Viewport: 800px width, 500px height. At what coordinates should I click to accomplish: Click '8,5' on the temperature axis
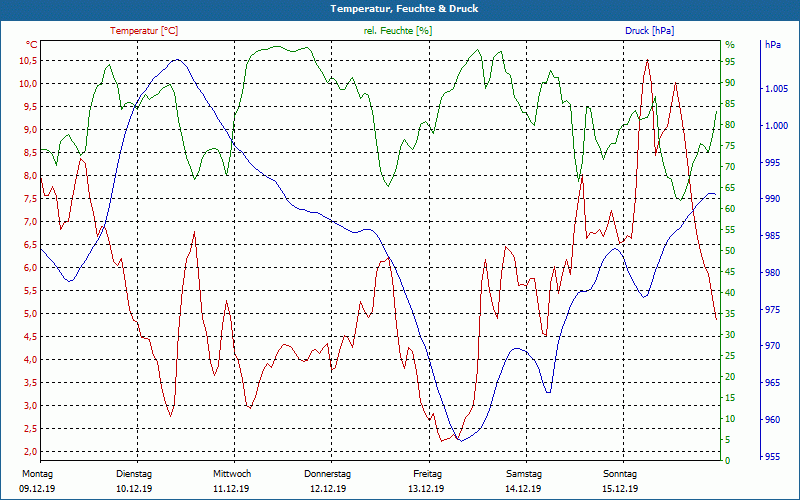point(30,153)
